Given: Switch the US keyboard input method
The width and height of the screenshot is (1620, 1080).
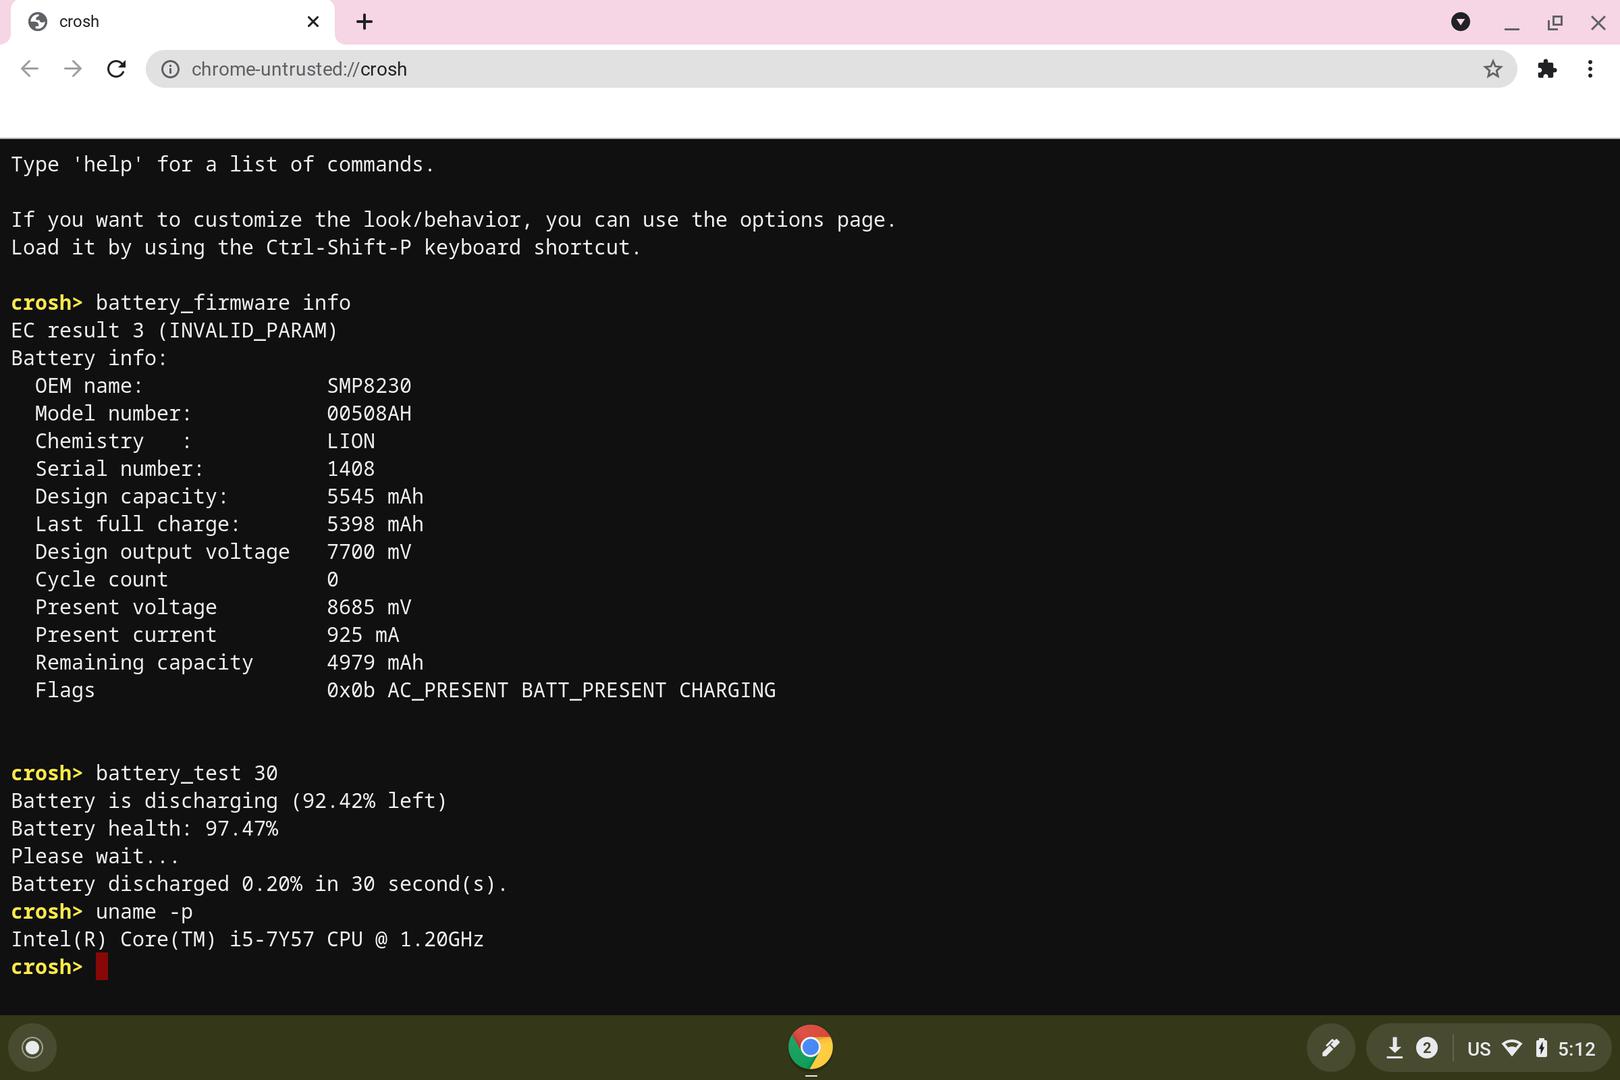Looking at the screenshot, I should pos(1478,1048).
